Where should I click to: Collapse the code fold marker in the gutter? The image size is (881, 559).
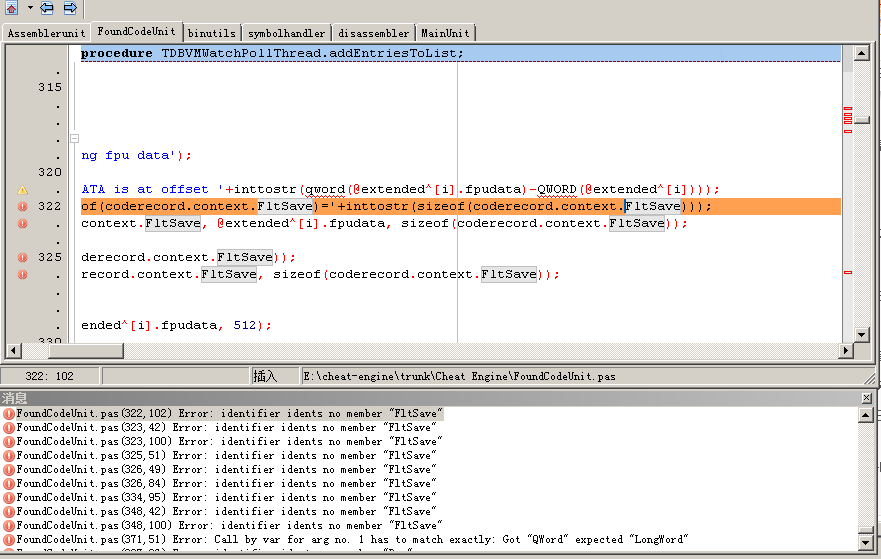pyautogui.click(x=73, y=138)
